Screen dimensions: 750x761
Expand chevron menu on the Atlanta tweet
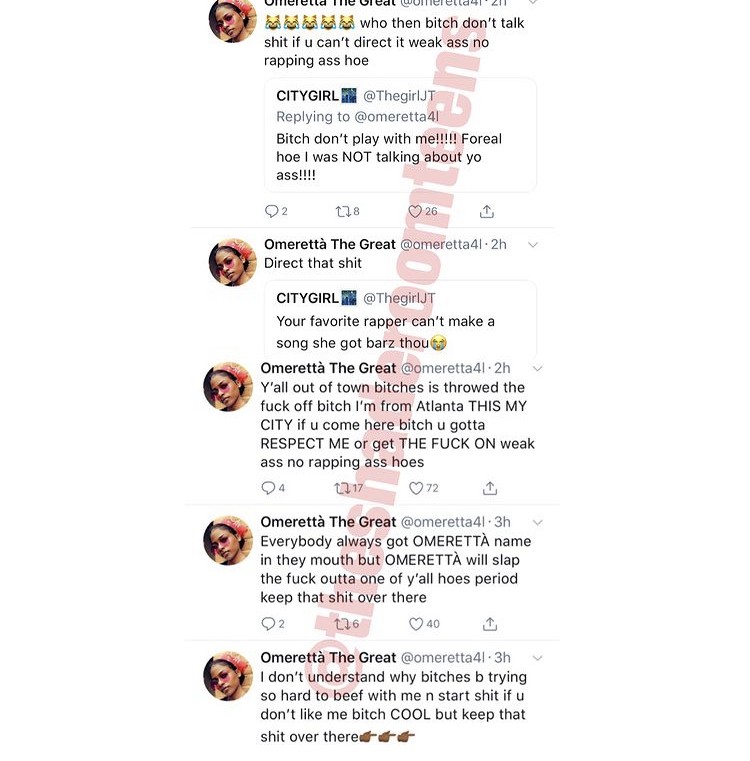[x=537, y=368]
